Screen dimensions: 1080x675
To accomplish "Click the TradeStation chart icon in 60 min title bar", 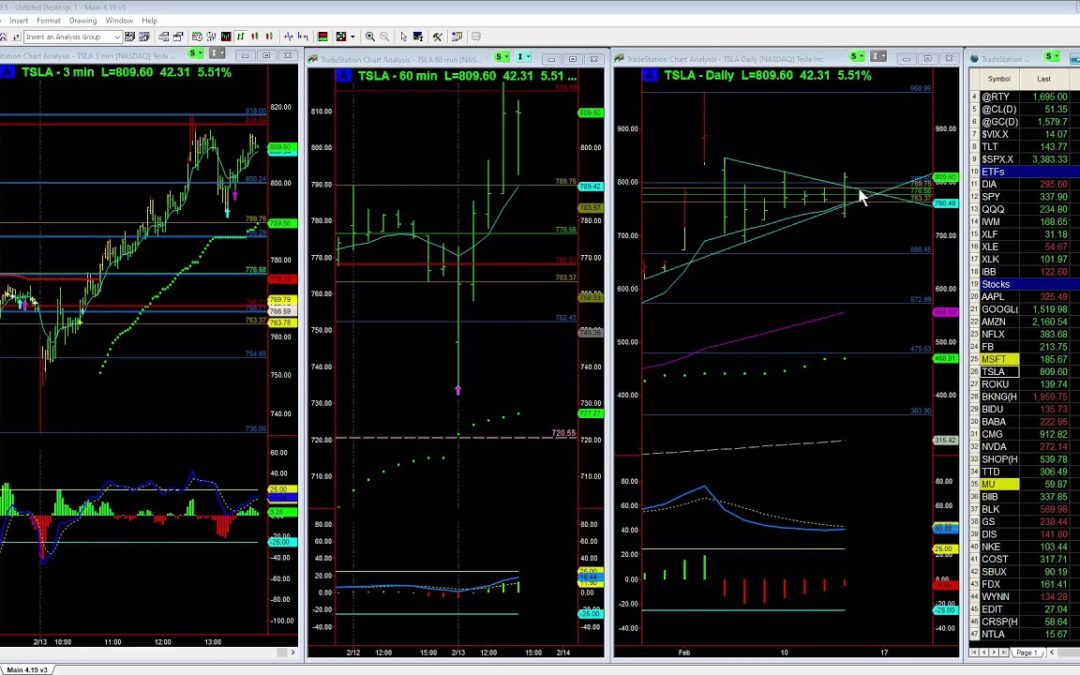I will click(313, 59).
